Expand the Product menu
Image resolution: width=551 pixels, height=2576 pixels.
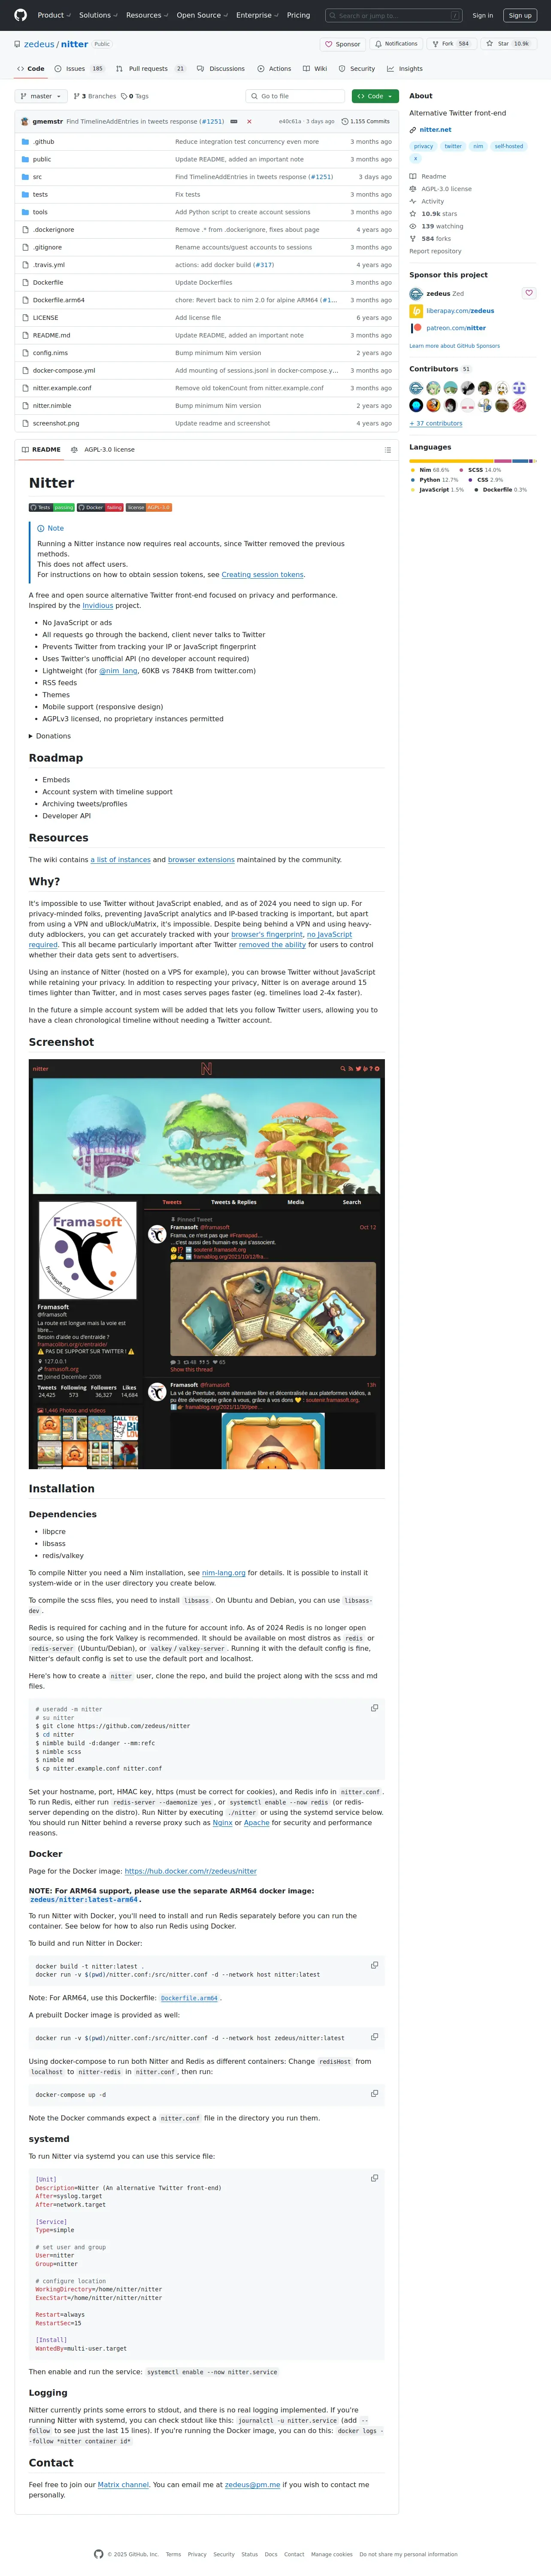[53, 15]
